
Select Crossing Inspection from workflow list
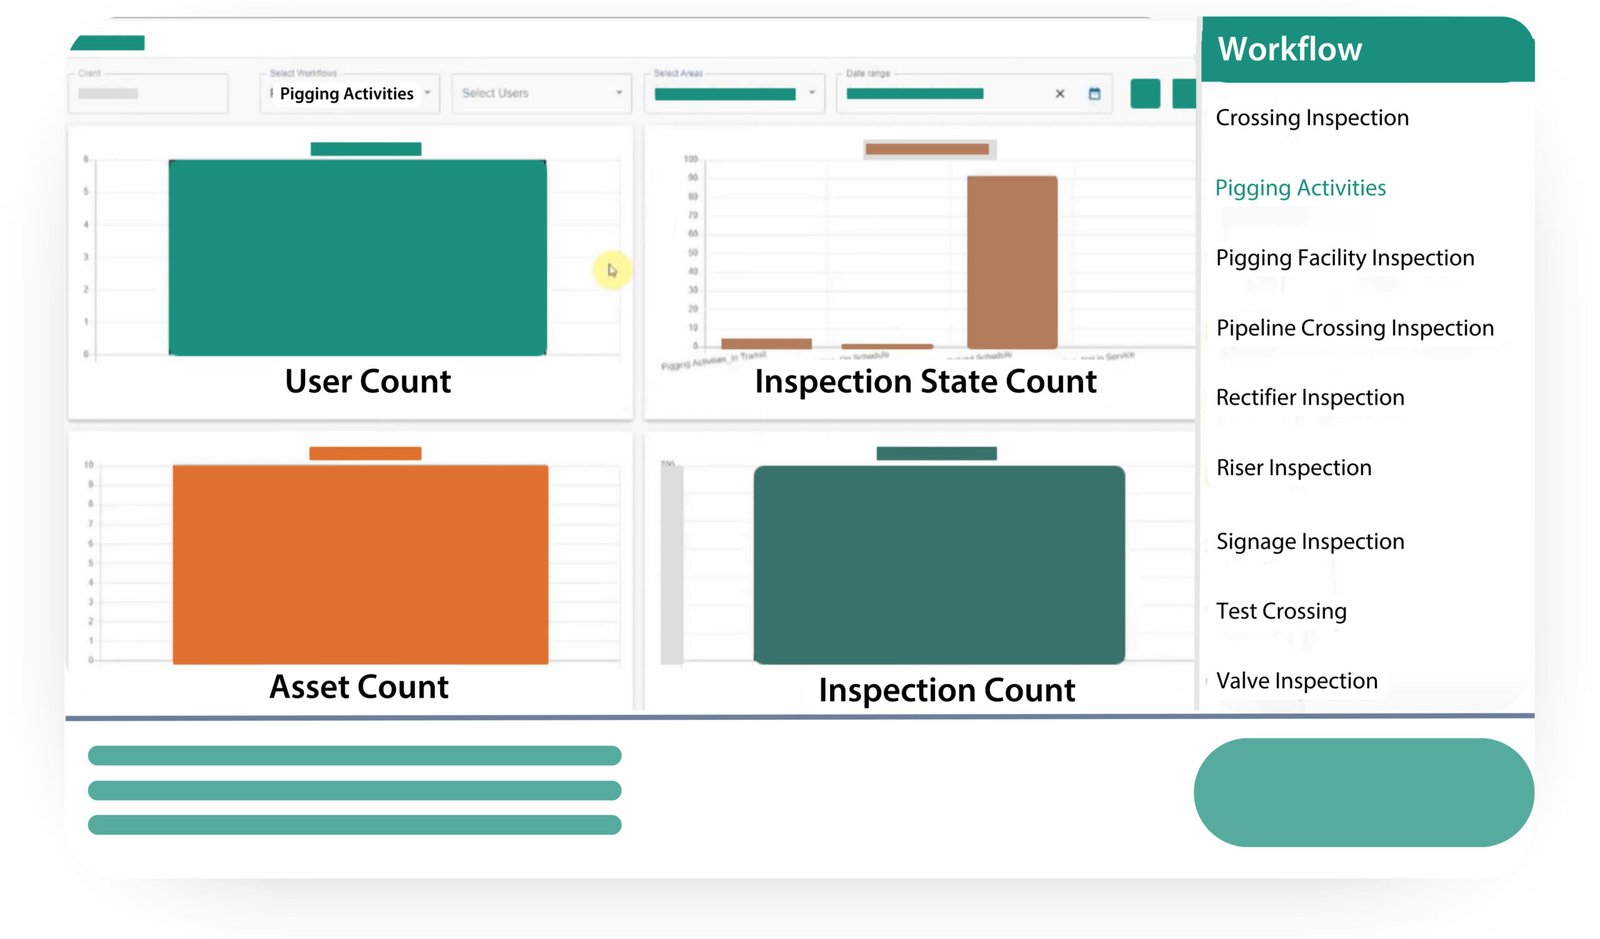(x=1312, y=118)
